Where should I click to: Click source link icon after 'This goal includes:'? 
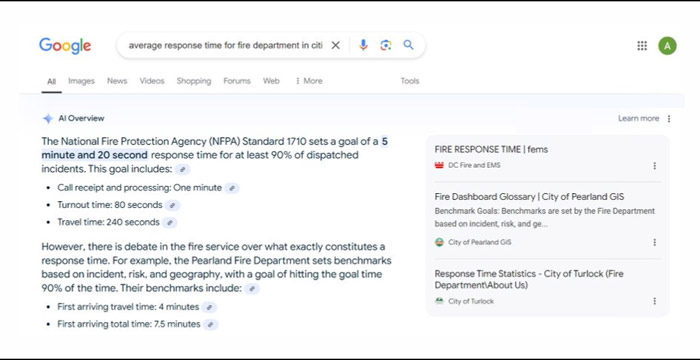click(x=183, y=170)
